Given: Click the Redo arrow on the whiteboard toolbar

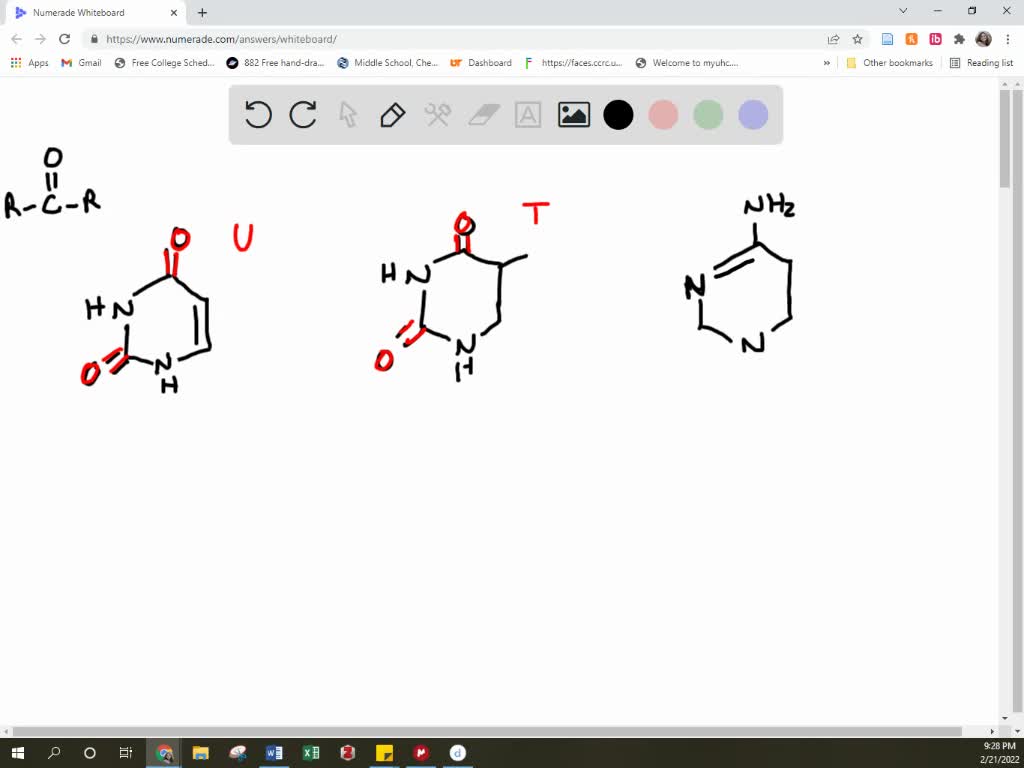Looking at the screenshot, I should 303,114.
